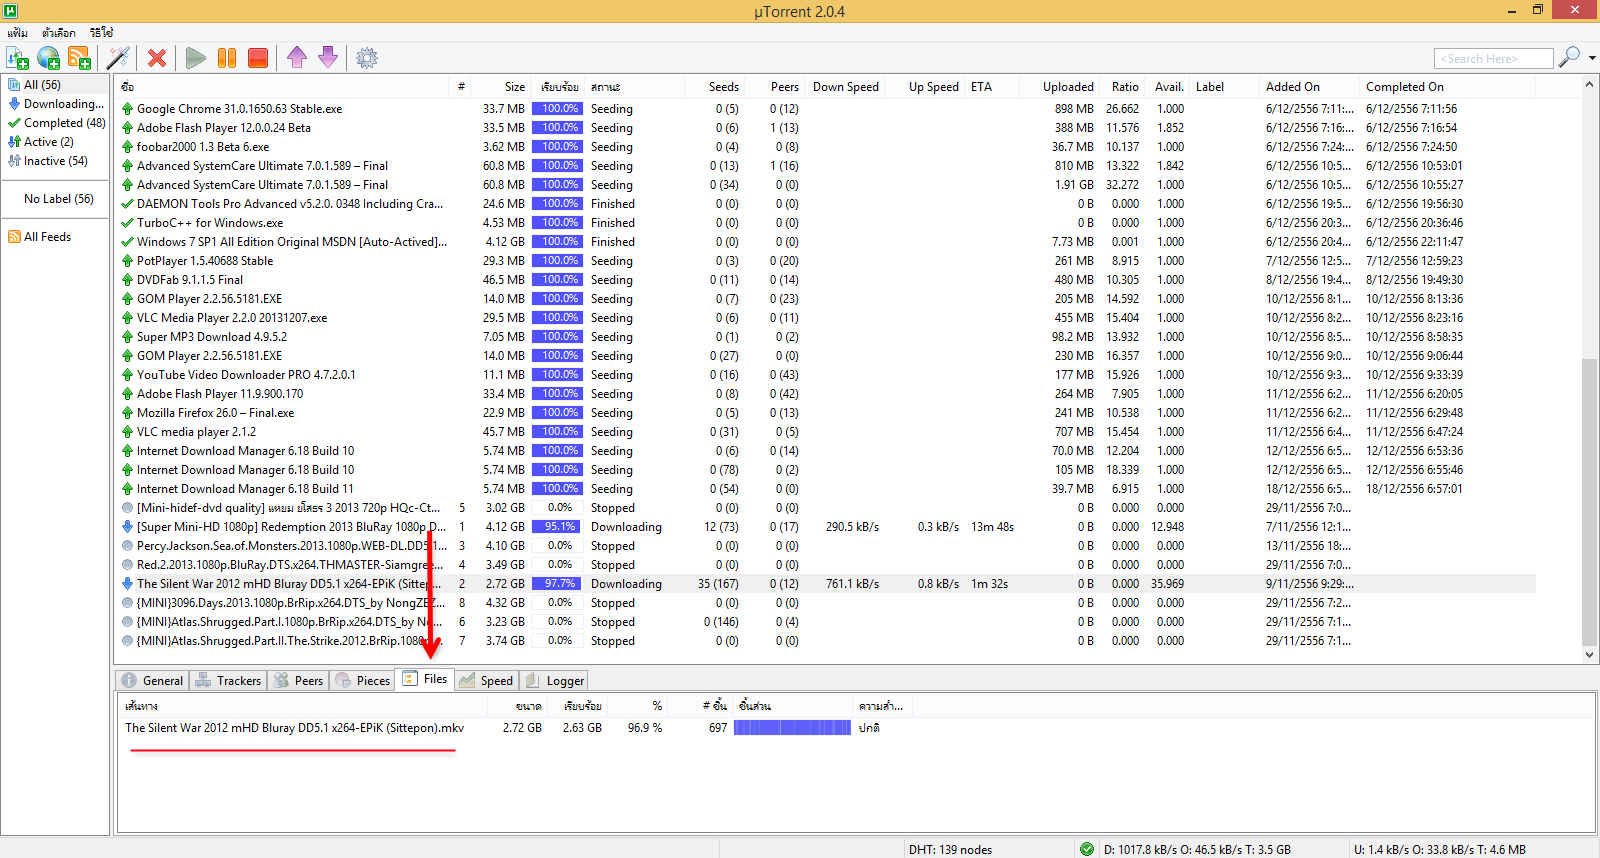Image resolution: width=1600 pixels, height=858 pixels.
Task: Select the Mozilla Firefox 26.0 – Final.exe torrent
Action: 216,413
